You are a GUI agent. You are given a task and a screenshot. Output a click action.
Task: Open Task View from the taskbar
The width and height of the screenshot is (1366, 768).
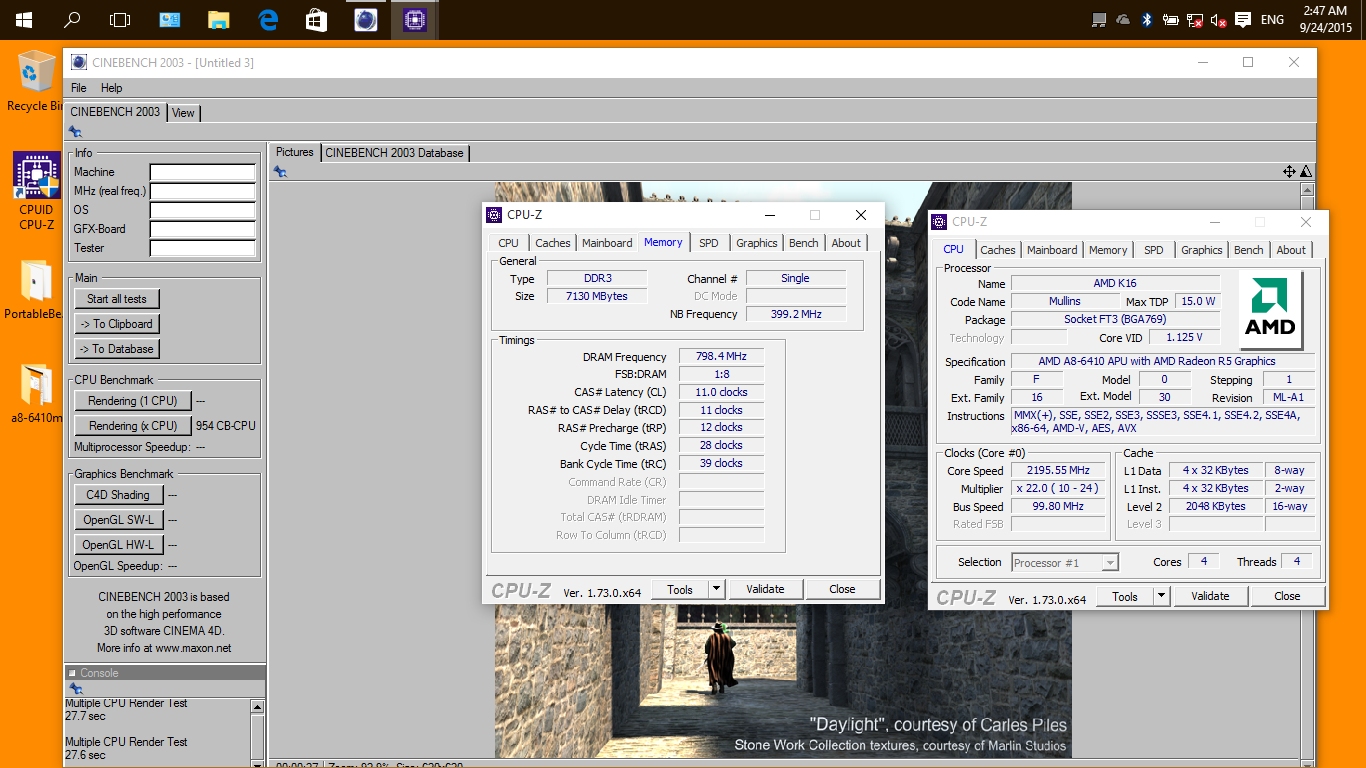tap(120, 19)
